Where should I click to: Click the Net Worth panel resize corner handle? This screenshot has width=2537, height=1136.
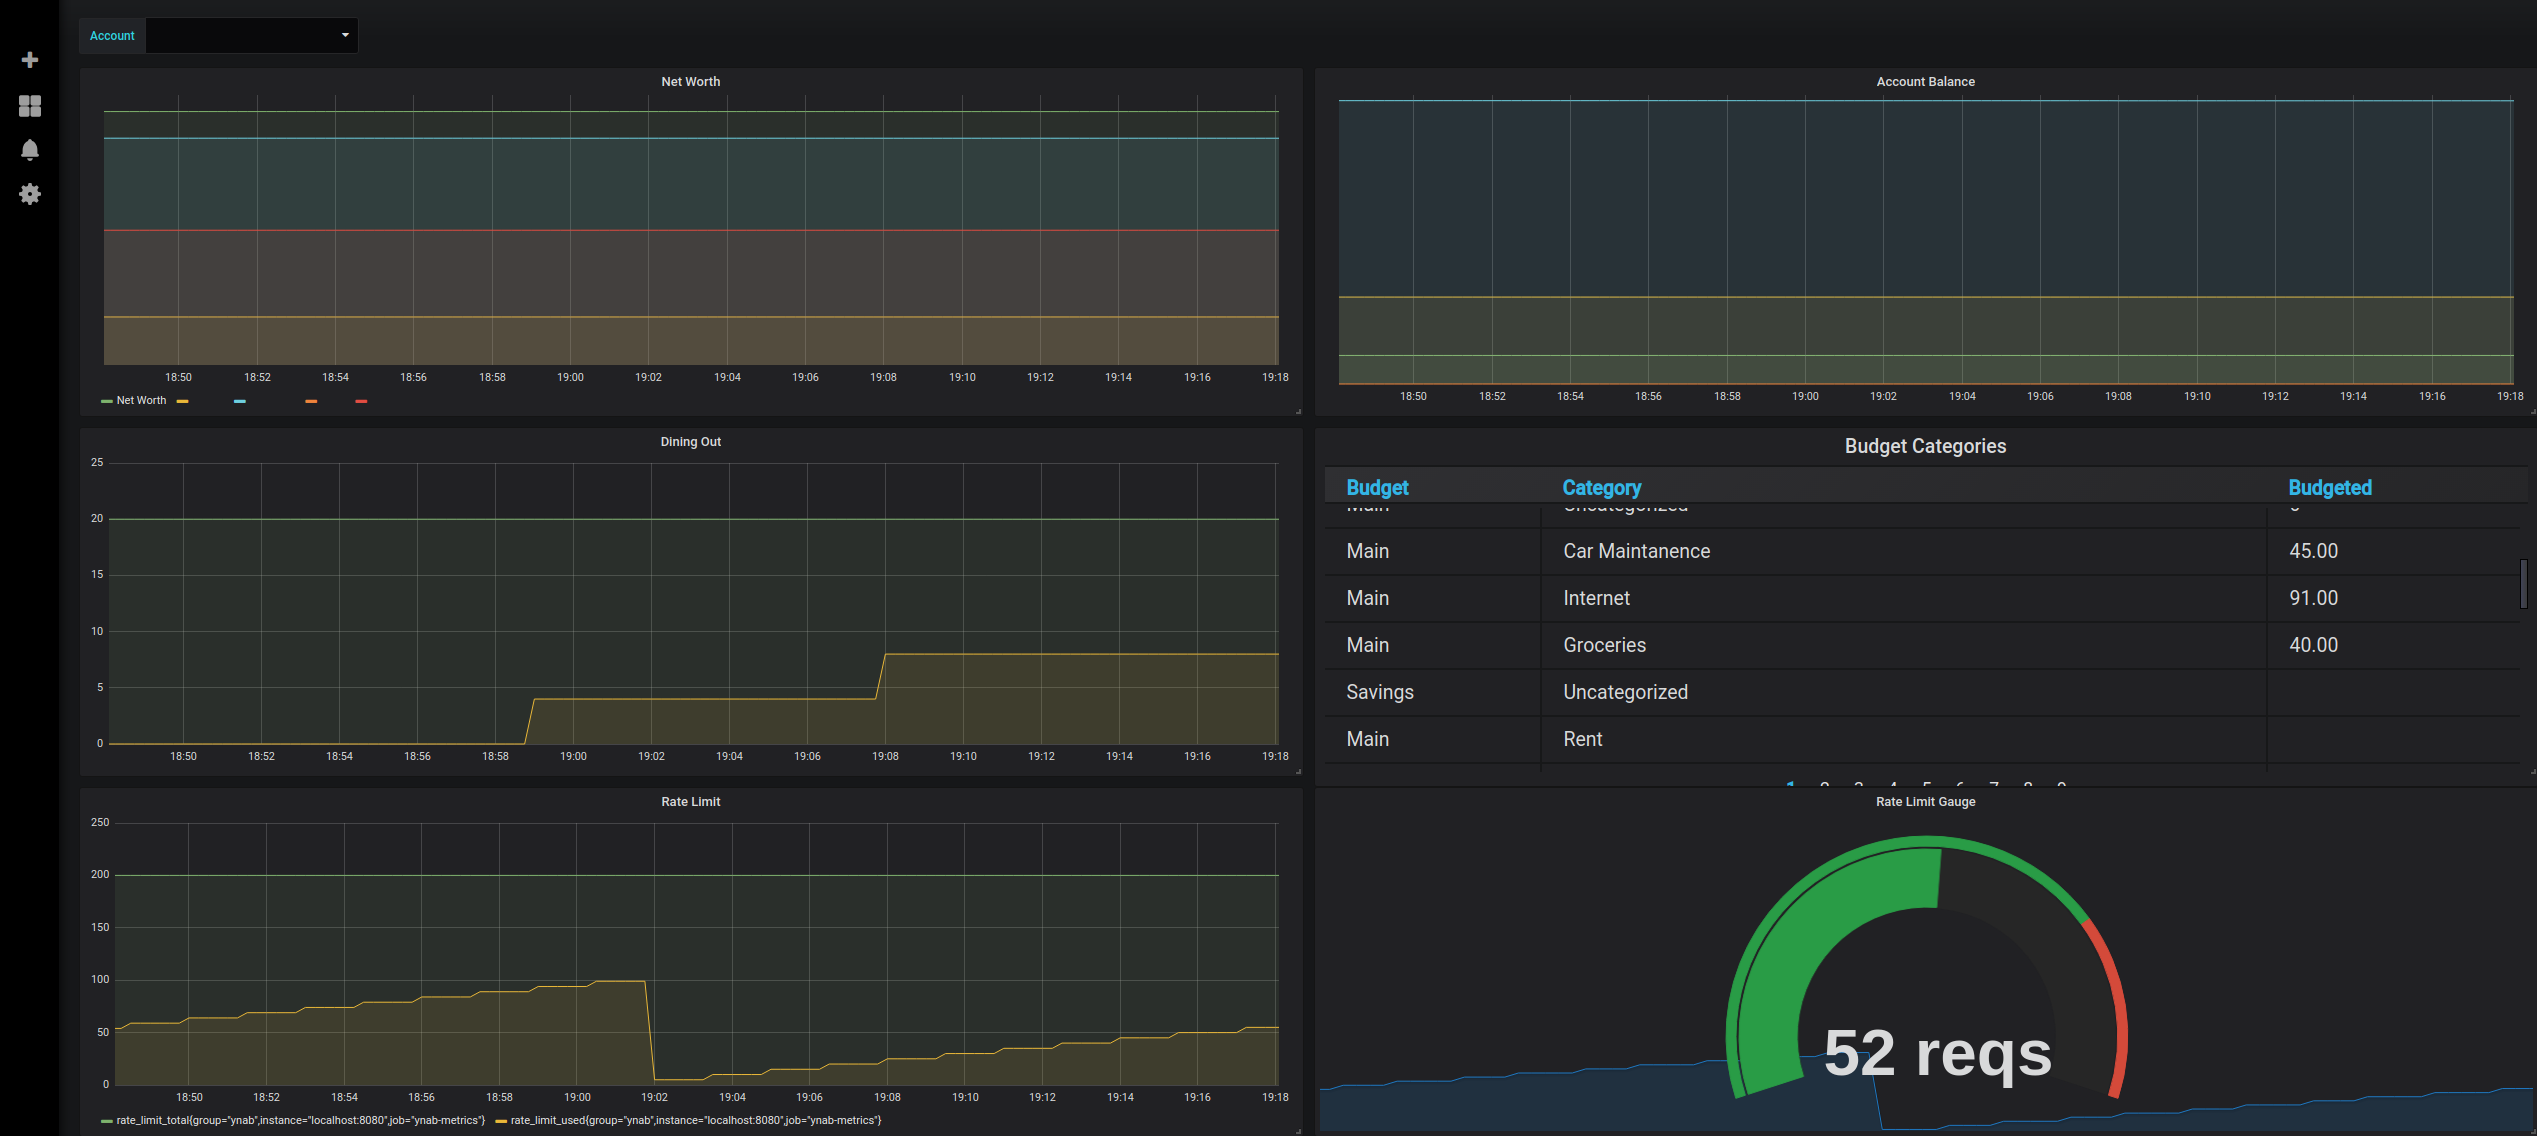click(x=1298, y=411)
